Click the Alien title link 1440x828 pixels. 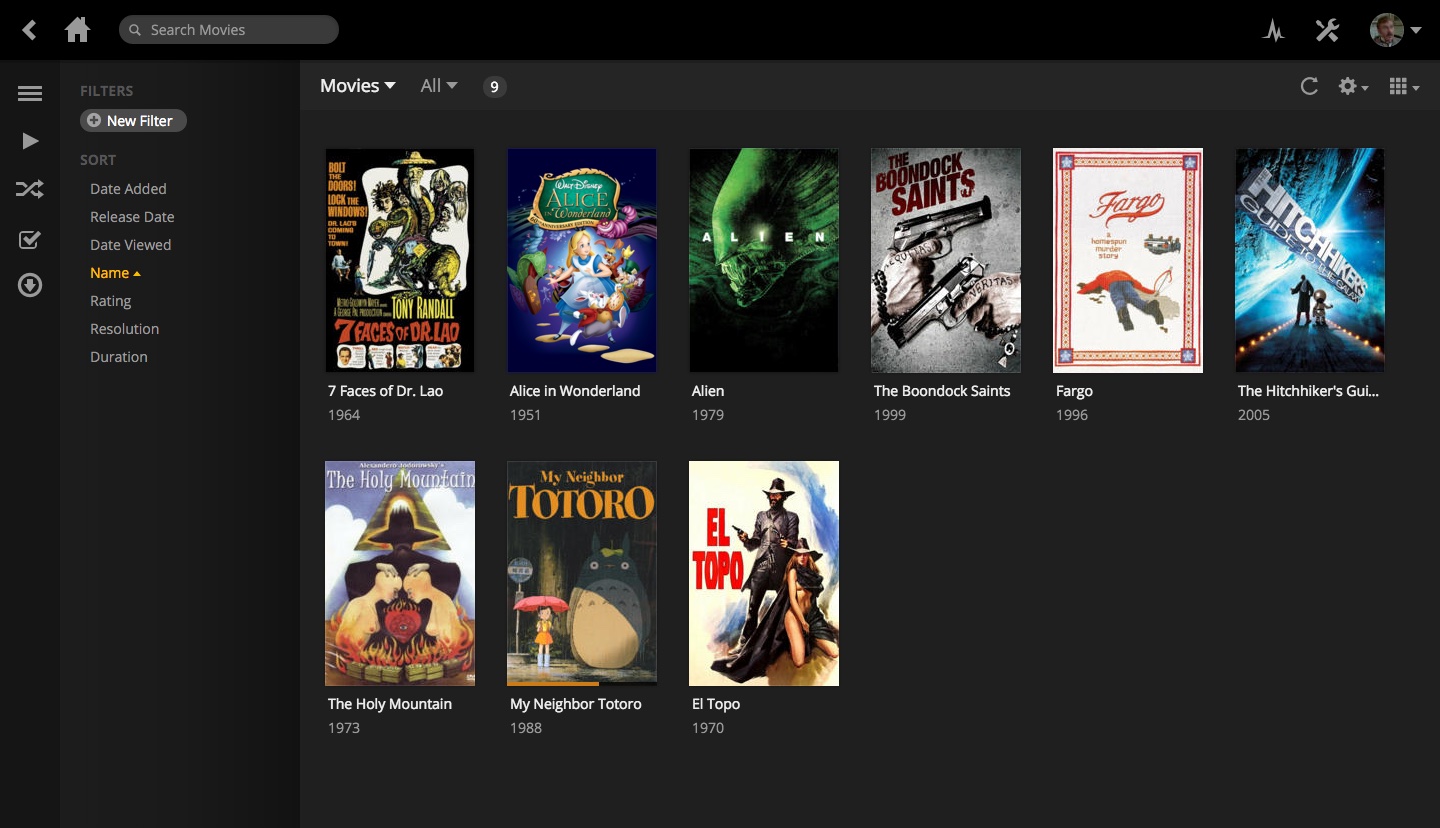[x=708, y=391]
